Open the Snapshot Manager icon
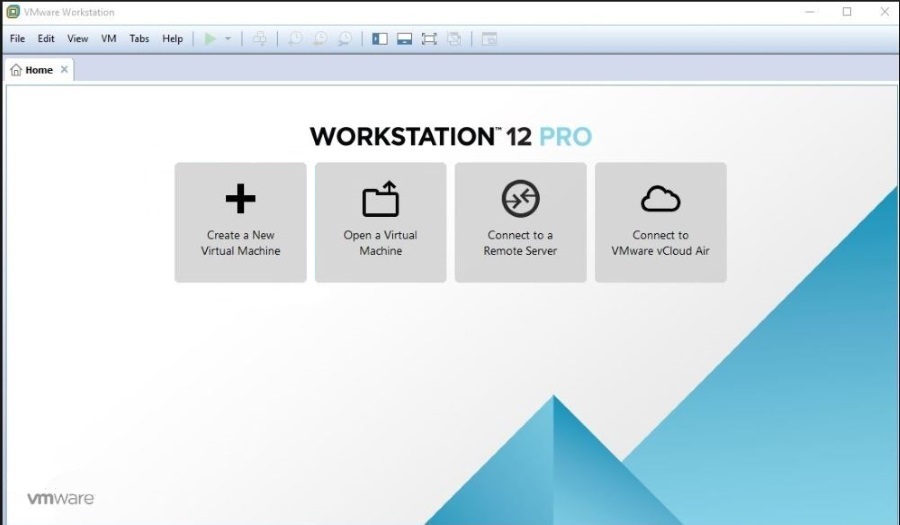 pos(344,39)
